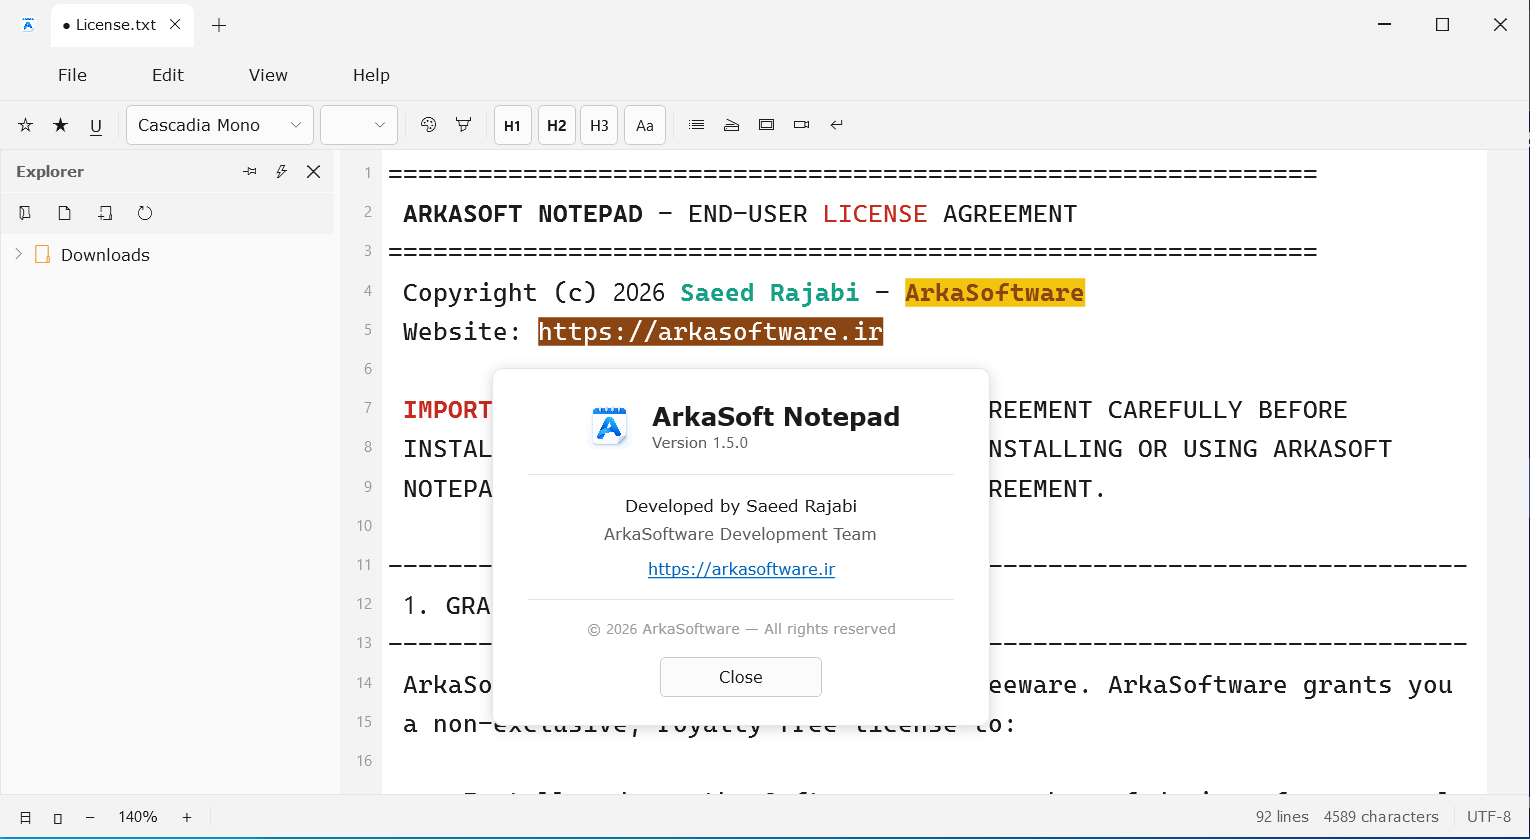Refresh the Explorer file list

[x=145, y=213]
